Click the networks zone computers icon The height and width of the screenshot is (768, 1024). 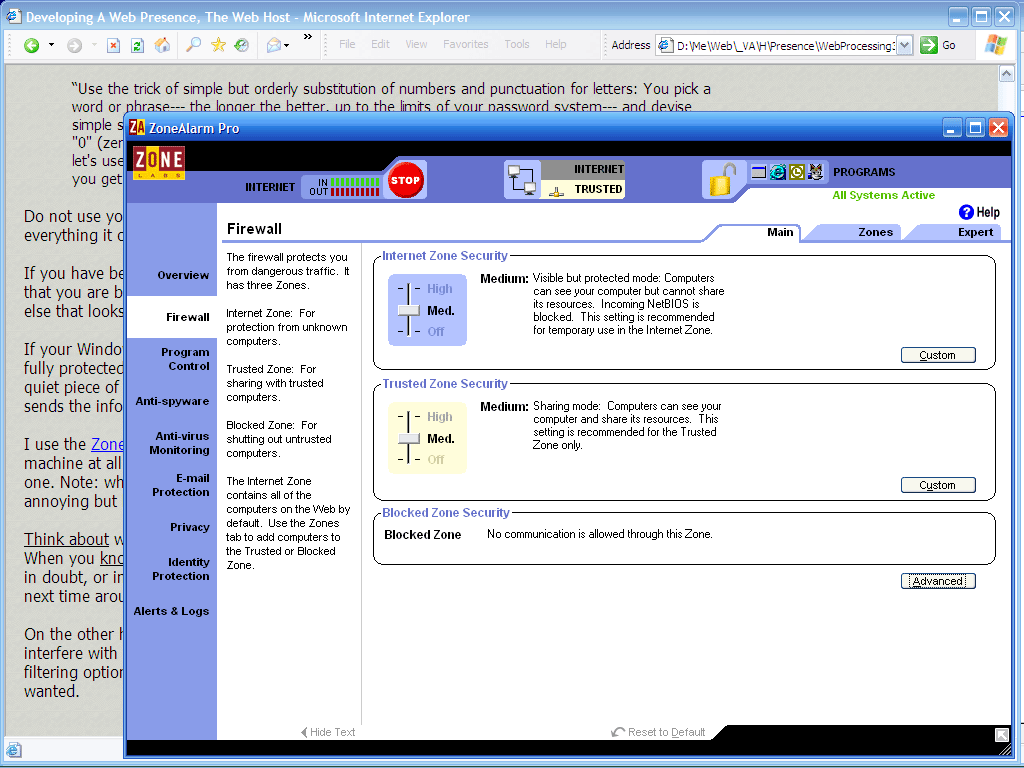click(x=522, y=179)
